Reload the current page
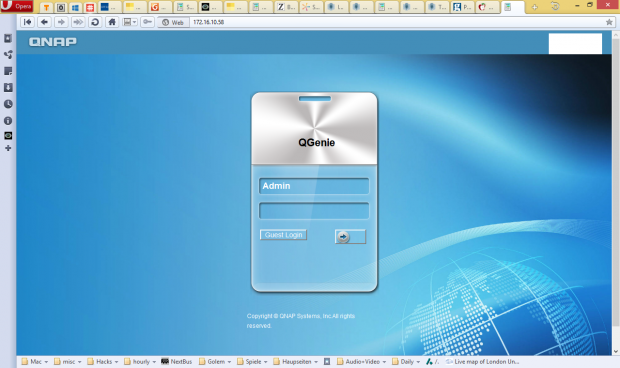 point(95,22)
